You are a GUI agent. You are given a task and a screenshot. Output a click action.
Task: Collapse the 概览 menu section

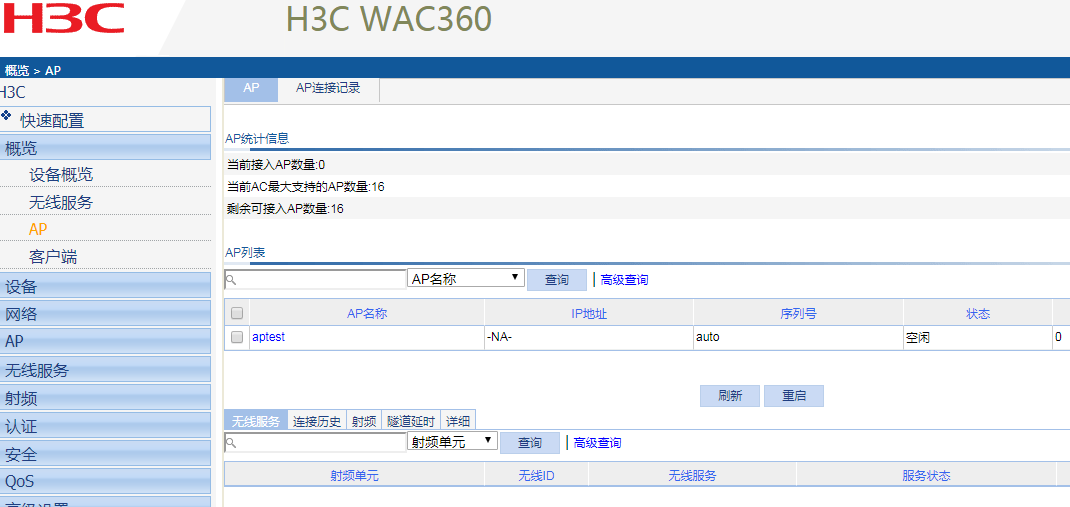click(x=106, y=147)
